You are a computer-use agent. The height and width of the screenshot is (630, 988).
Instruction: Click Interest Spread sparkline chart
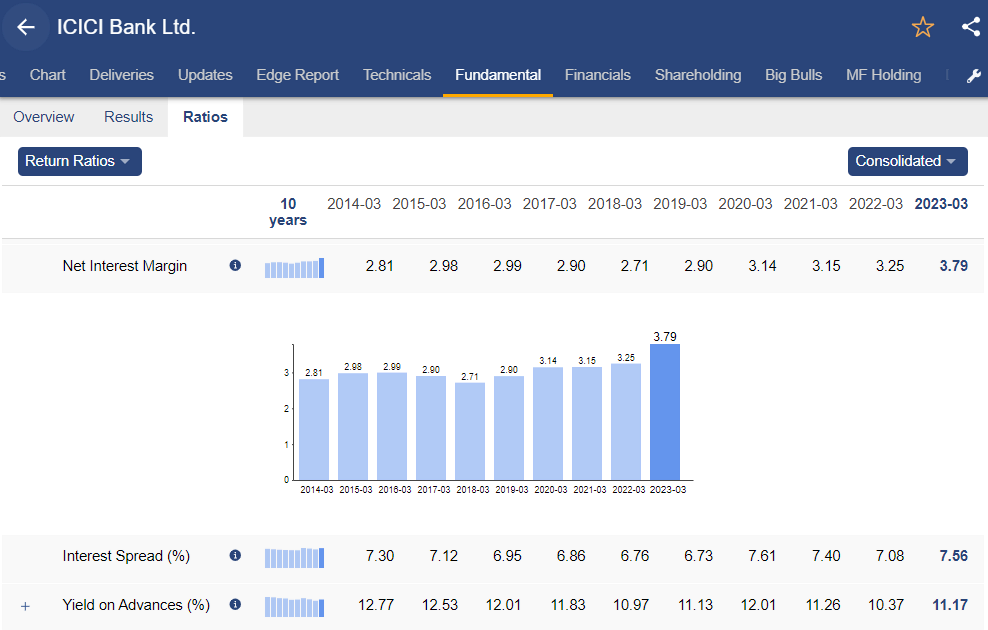coord(294,558)
